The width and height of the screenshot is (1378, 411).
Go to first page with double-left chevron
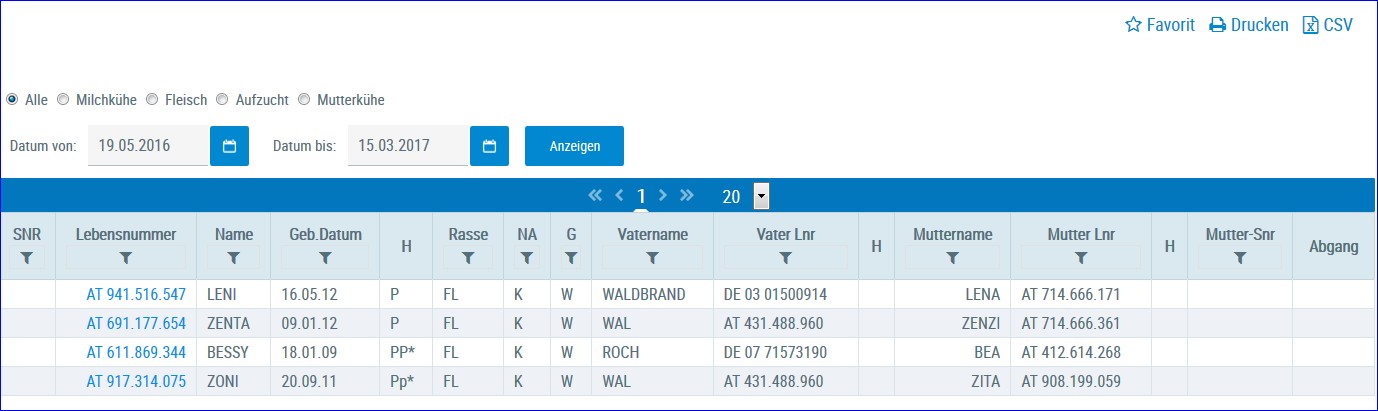click(595, 195)
